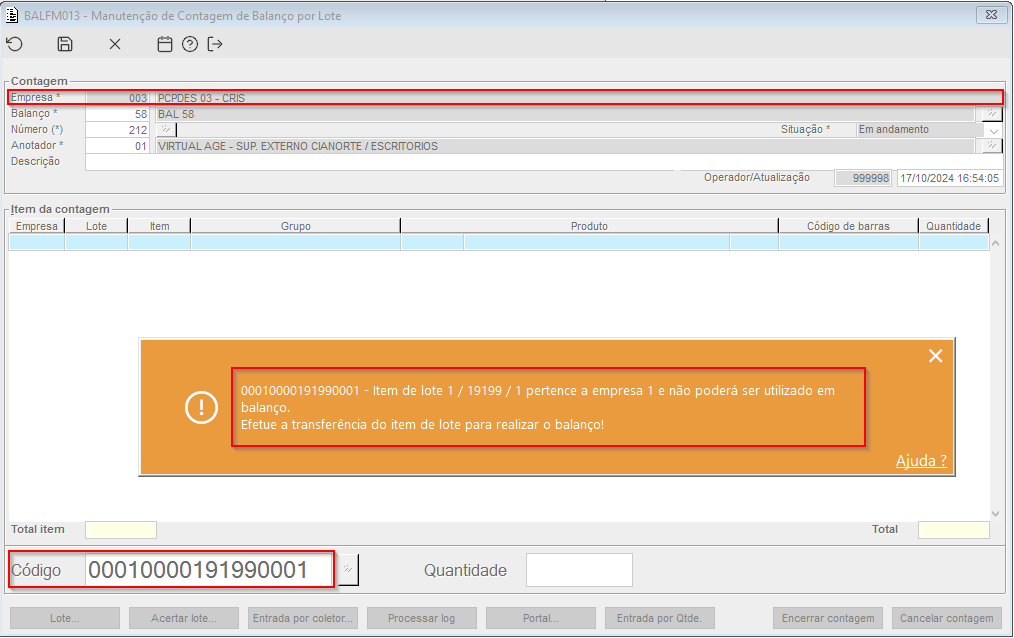Click the Acertar lote... button
Viewport: 1014px width, 638px height.
(184, 618)
